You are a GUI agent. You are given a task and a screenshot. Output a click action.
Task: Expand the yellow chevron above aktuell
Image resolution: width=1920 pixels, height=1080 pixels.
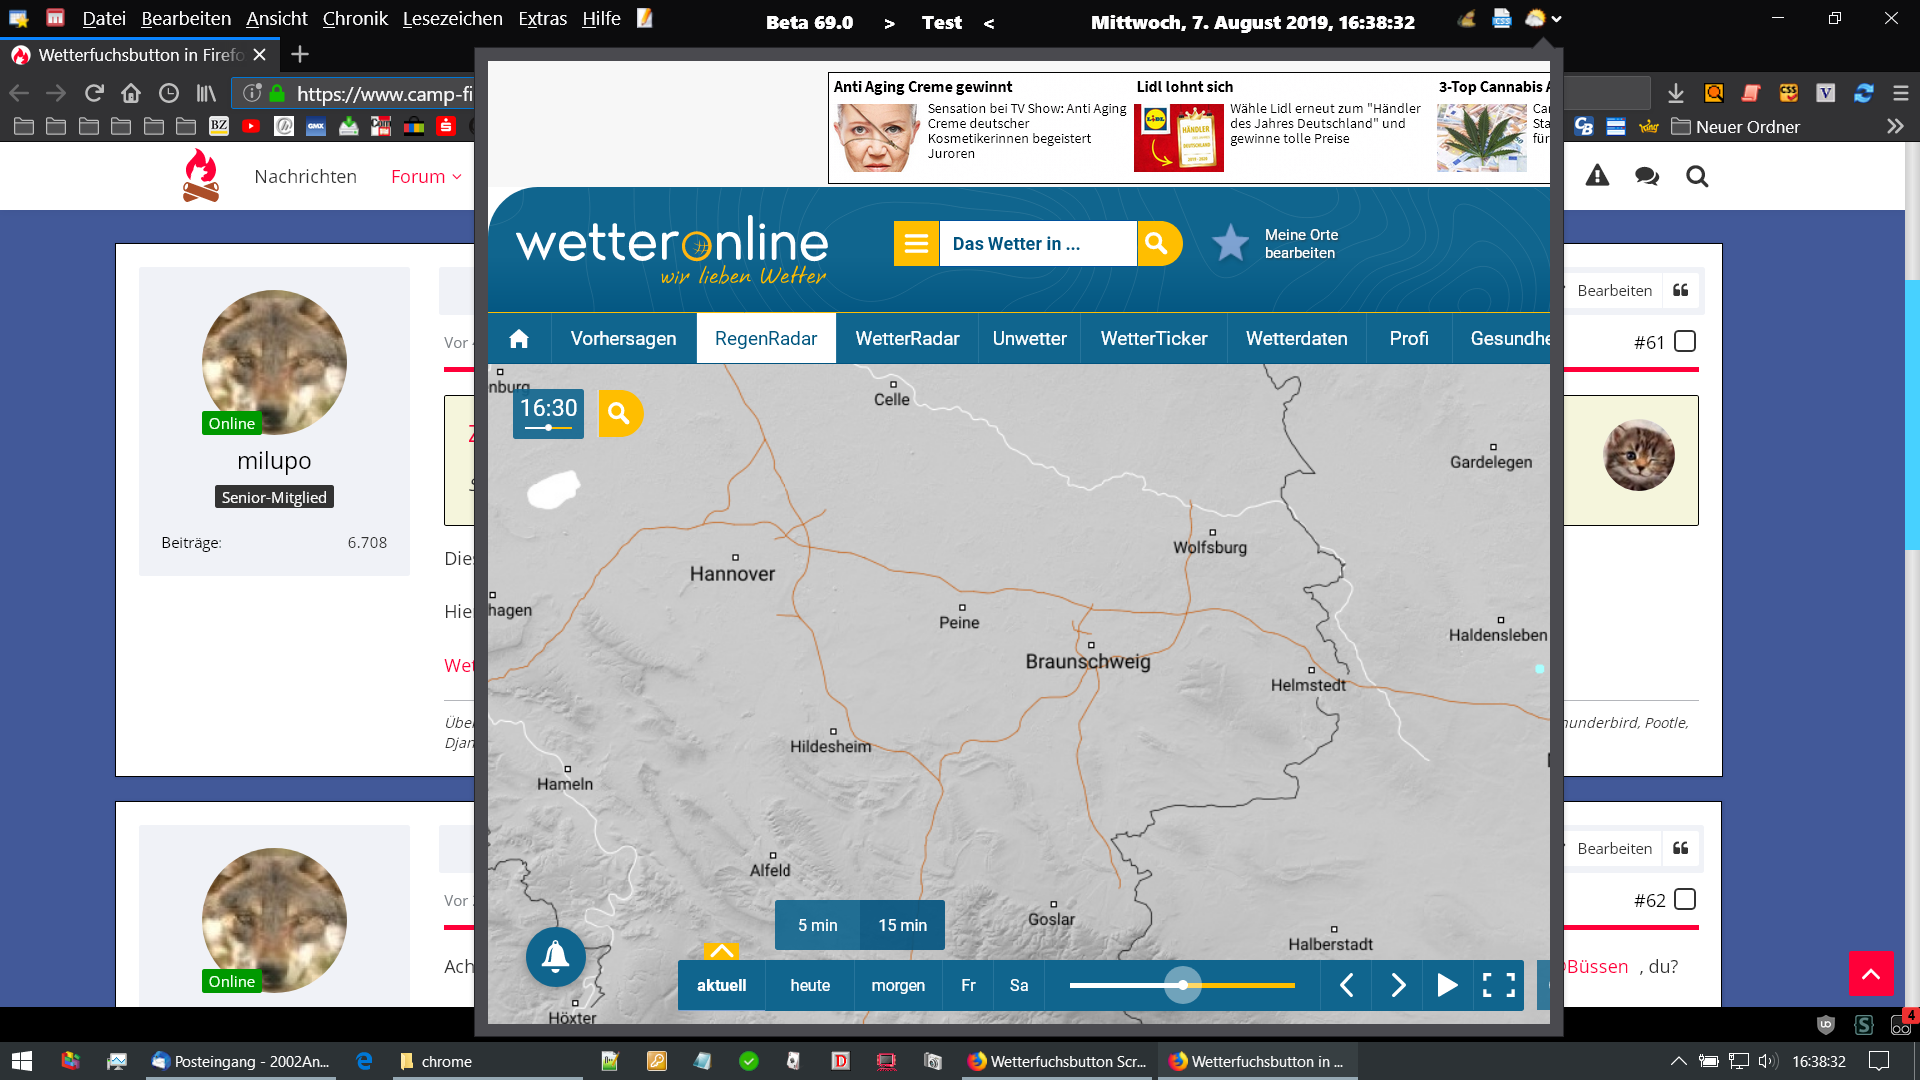[x=721, y=951]
